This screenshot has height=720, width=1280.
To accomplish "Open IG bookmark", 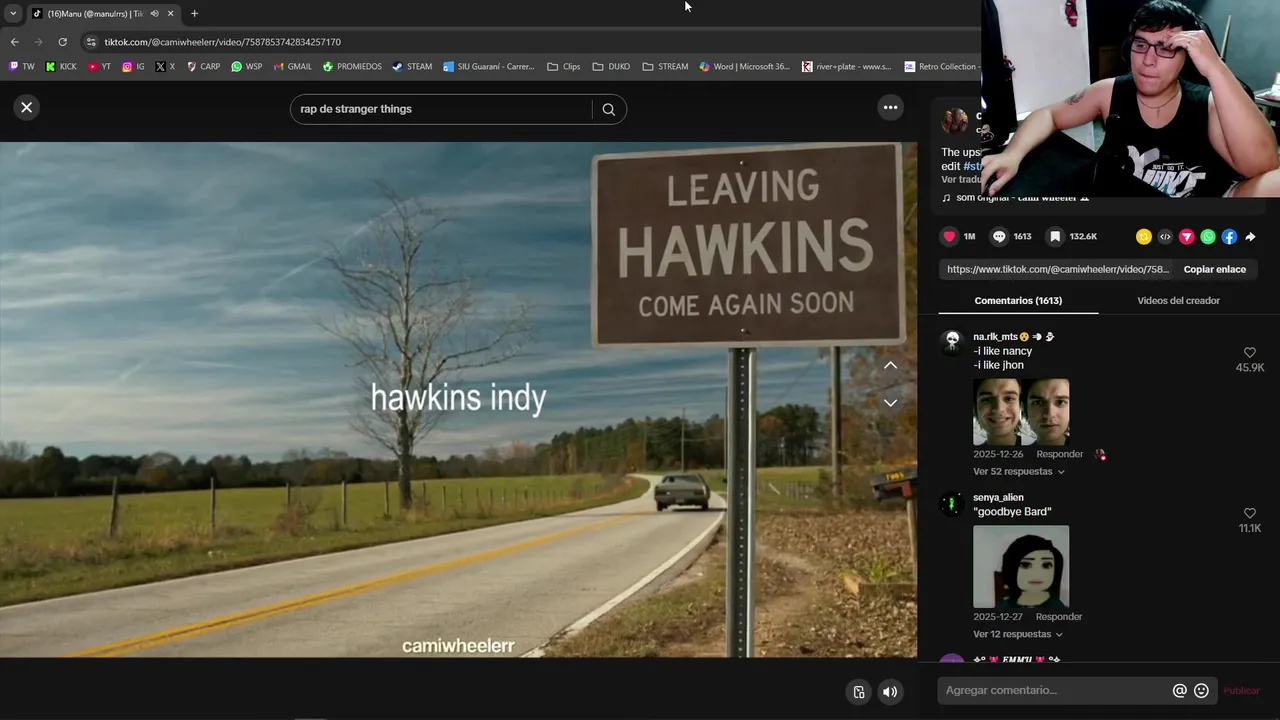I will coord(133,67).
